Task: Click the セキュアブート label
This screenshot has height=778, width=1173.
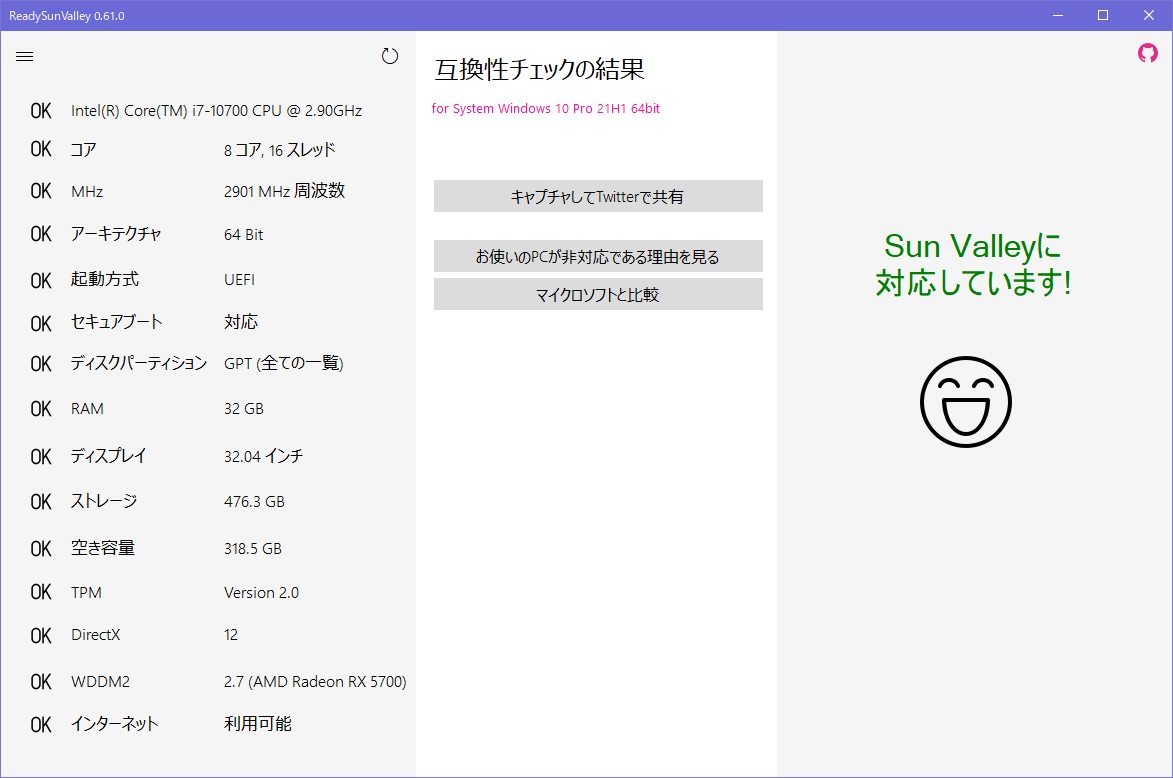Action: [117, 322]
